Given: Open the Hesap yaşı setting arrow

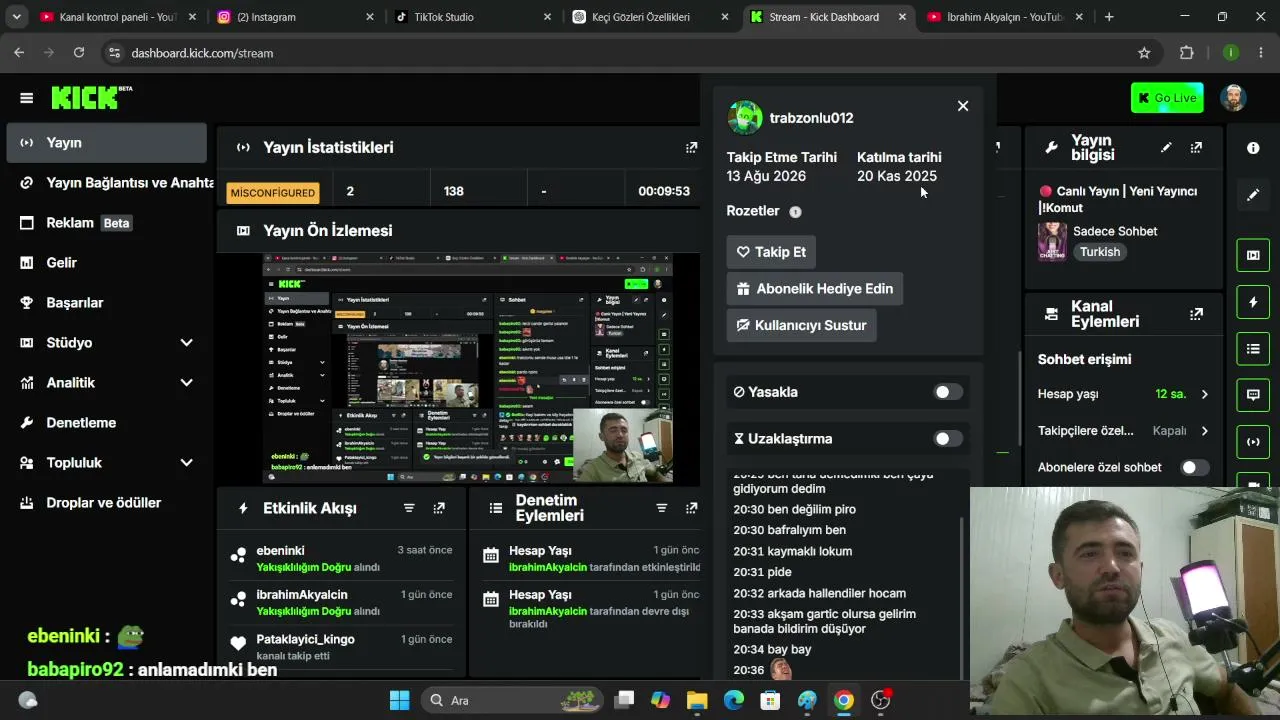Looking at the screenshot, I should (x=1204, y=394).
